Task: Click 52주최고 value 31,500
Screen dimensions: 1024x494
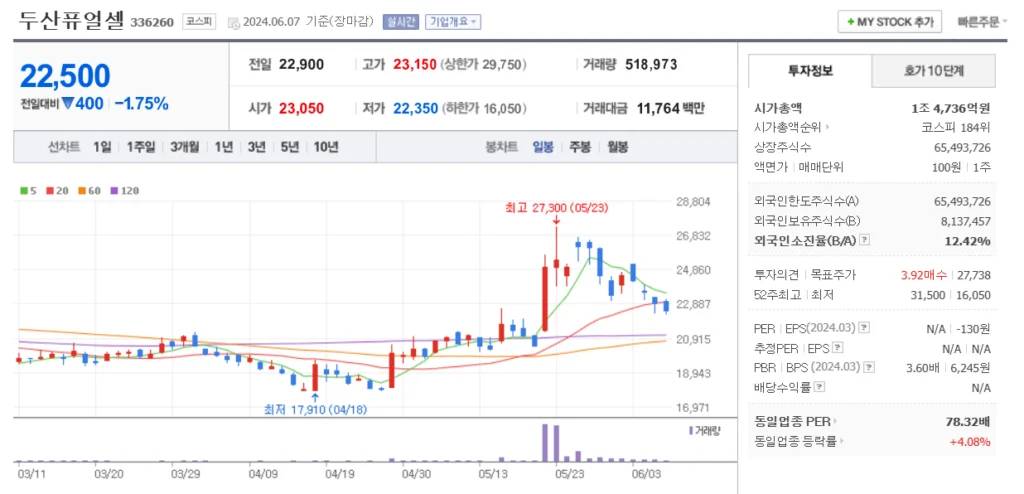Action: [x=927, y=295]
